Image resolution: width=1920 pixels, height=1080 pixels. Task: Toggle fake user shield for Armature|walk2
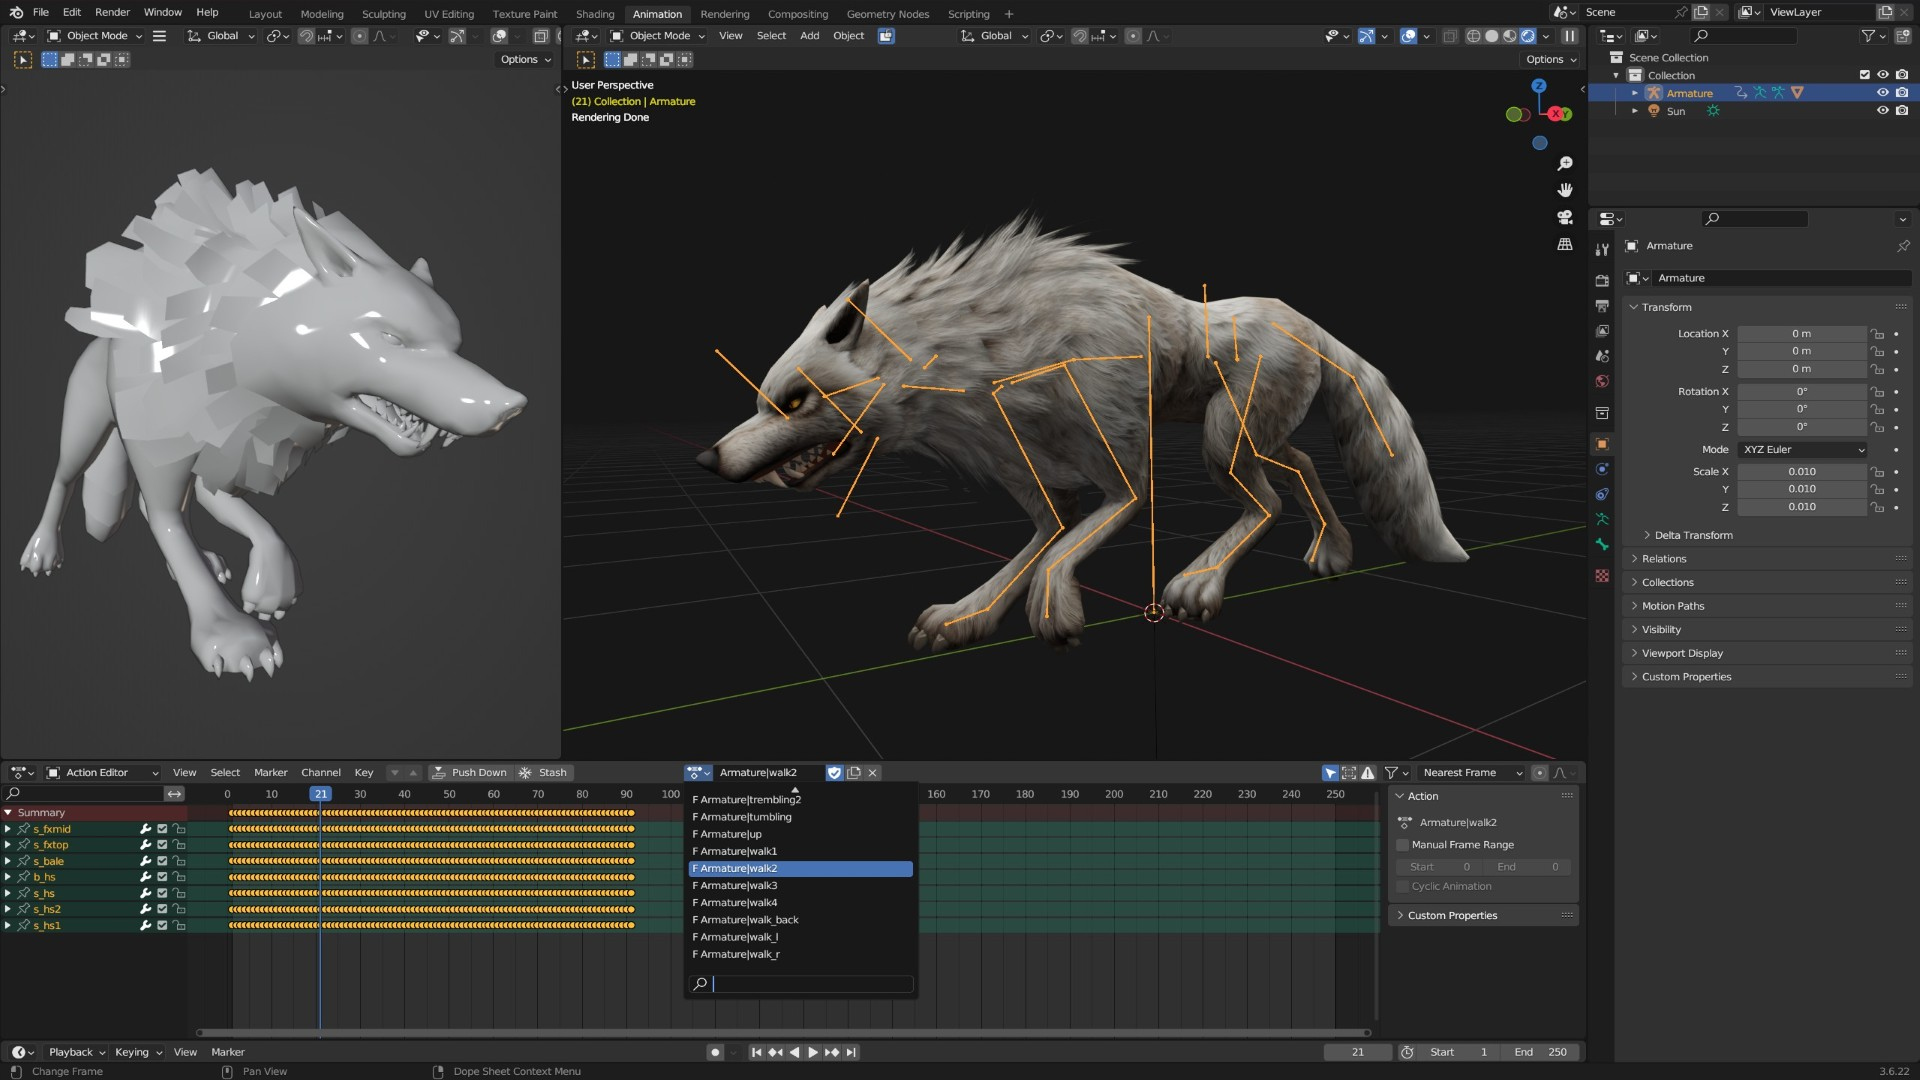834,773
